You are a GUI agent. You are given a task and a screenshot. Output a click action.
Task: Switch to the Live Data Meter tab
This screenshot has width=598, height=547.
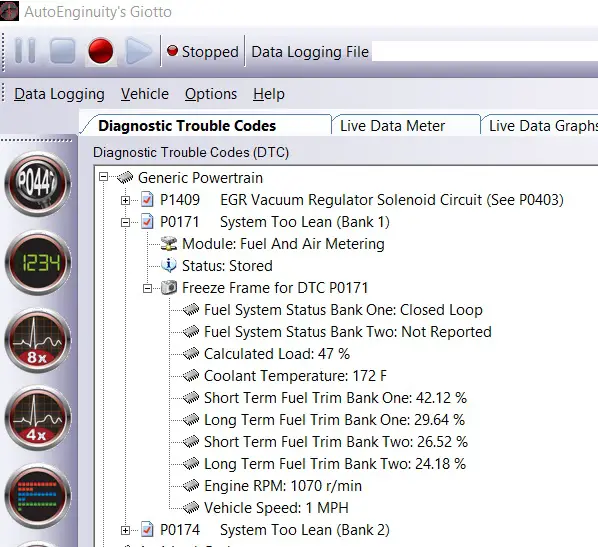tap(392, 126)
